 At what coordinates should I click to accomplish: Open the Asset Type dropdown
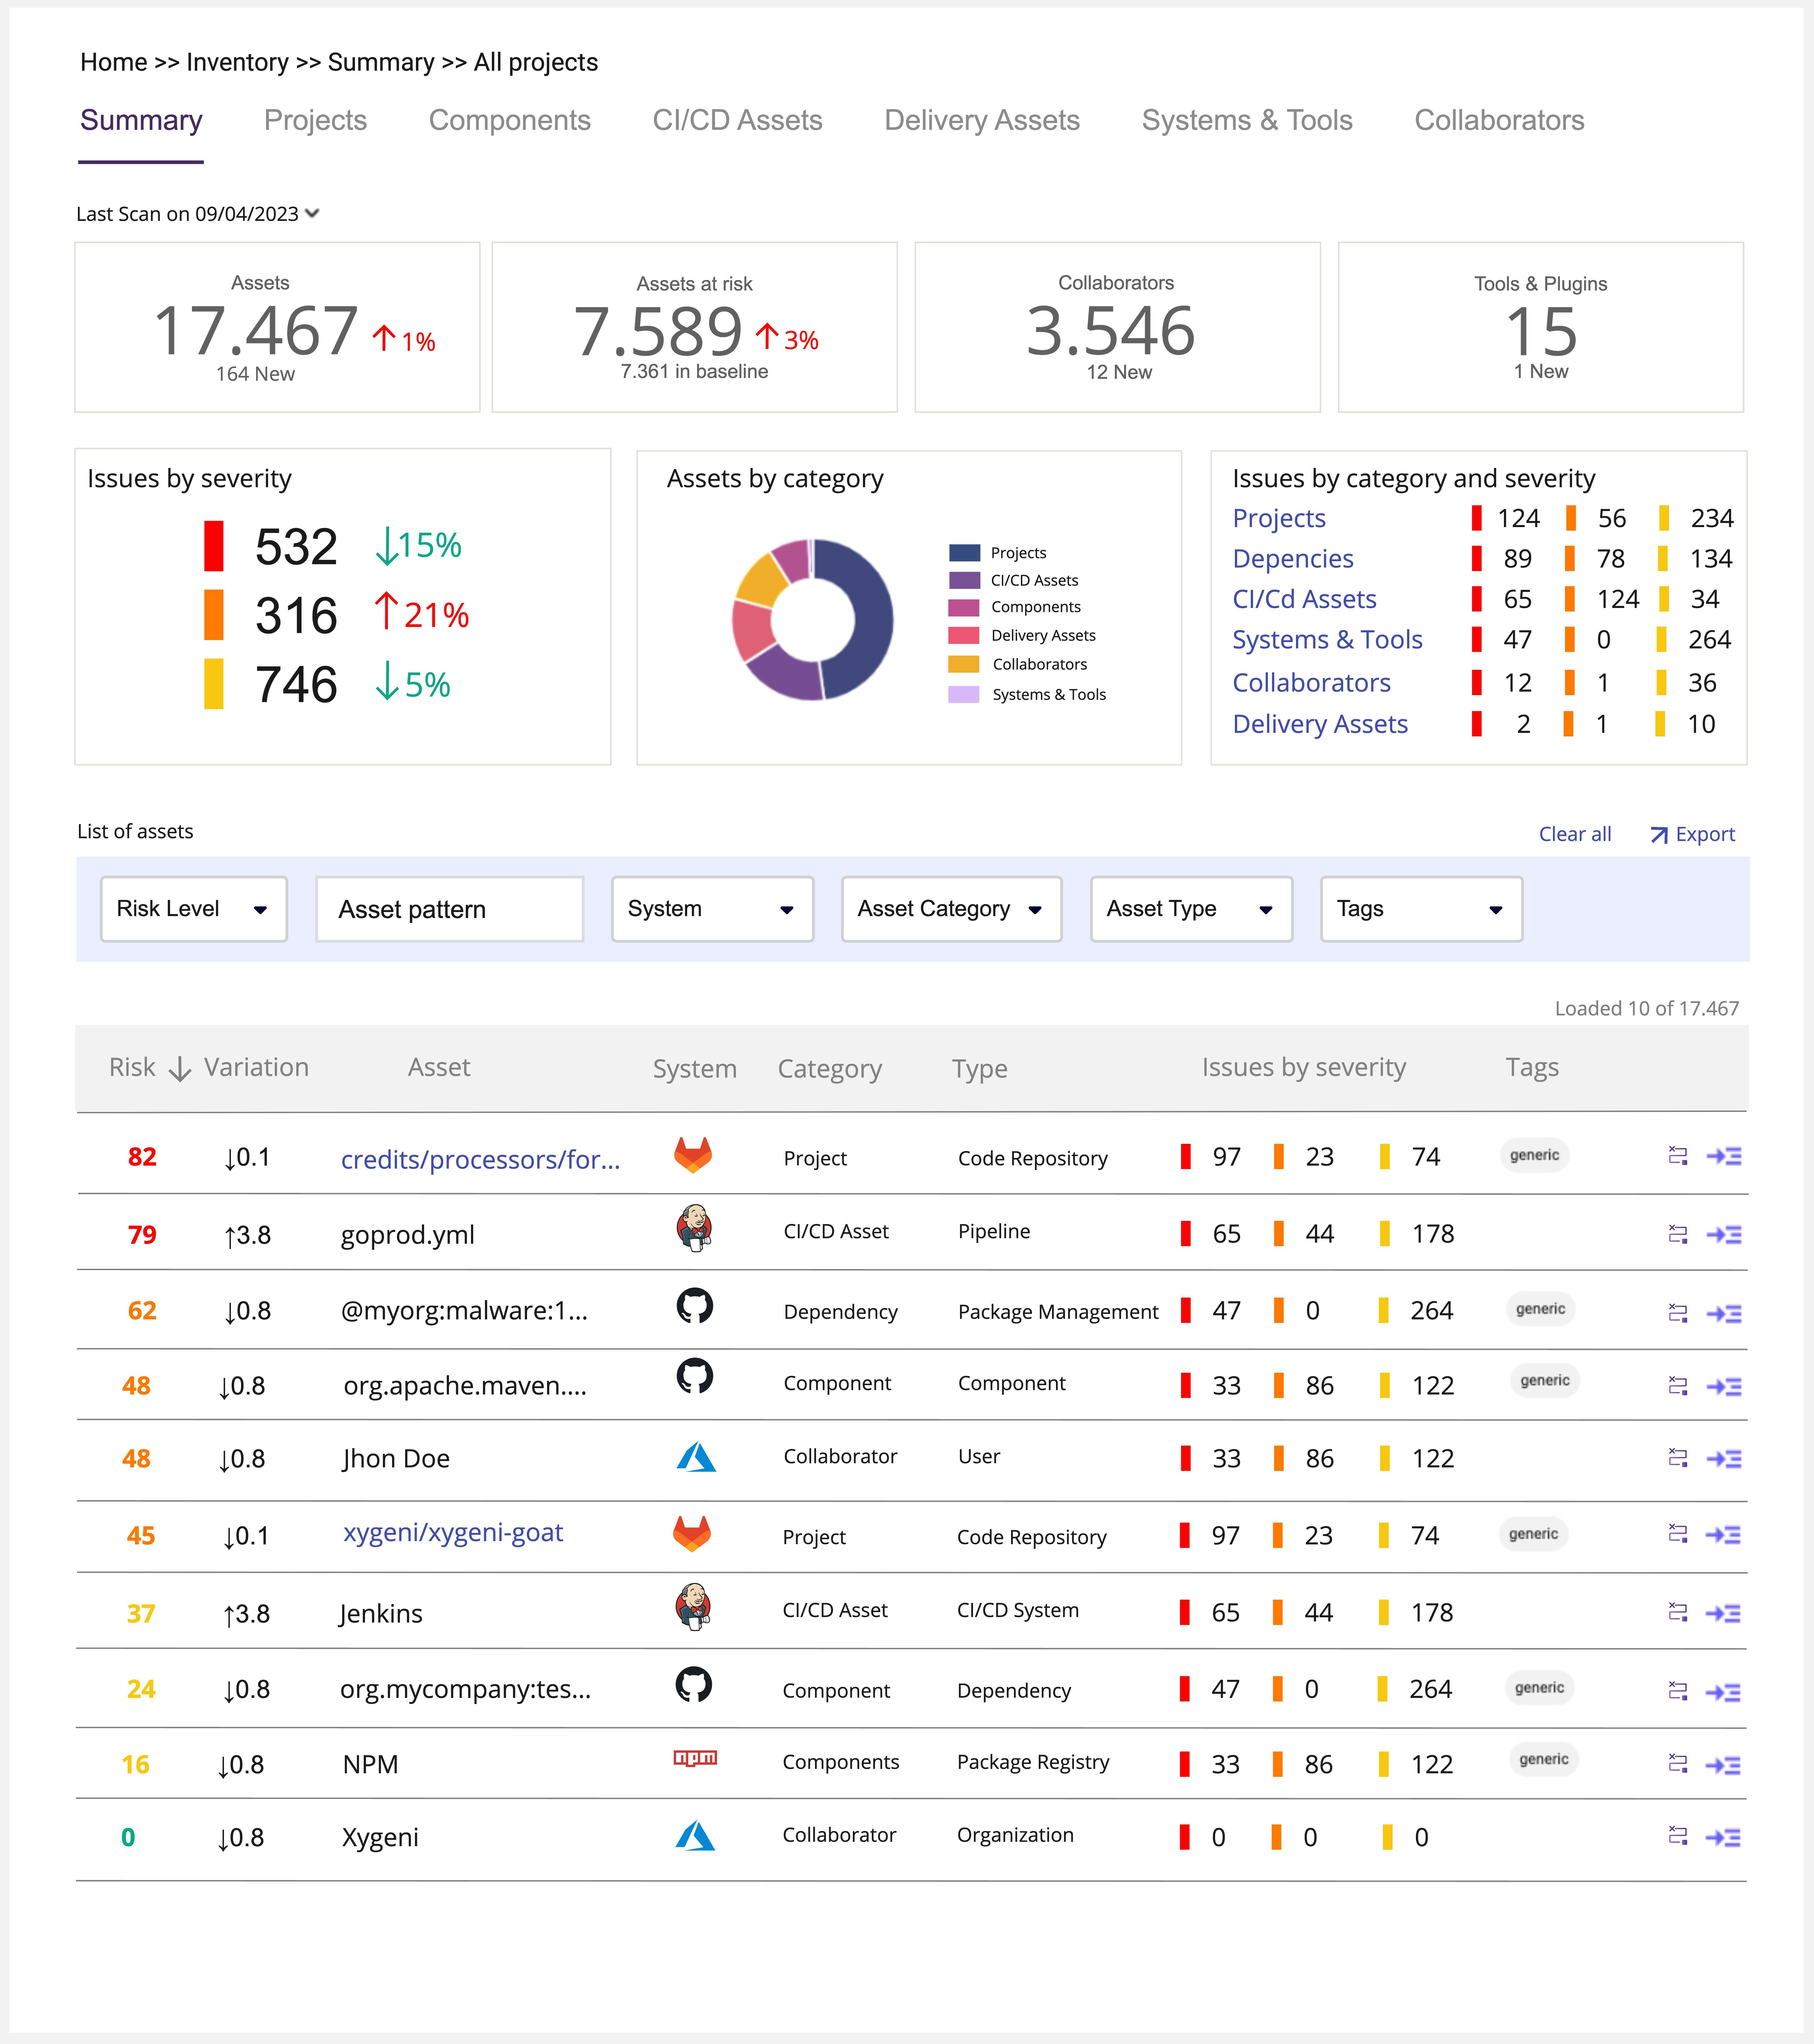coord(1192,909)
